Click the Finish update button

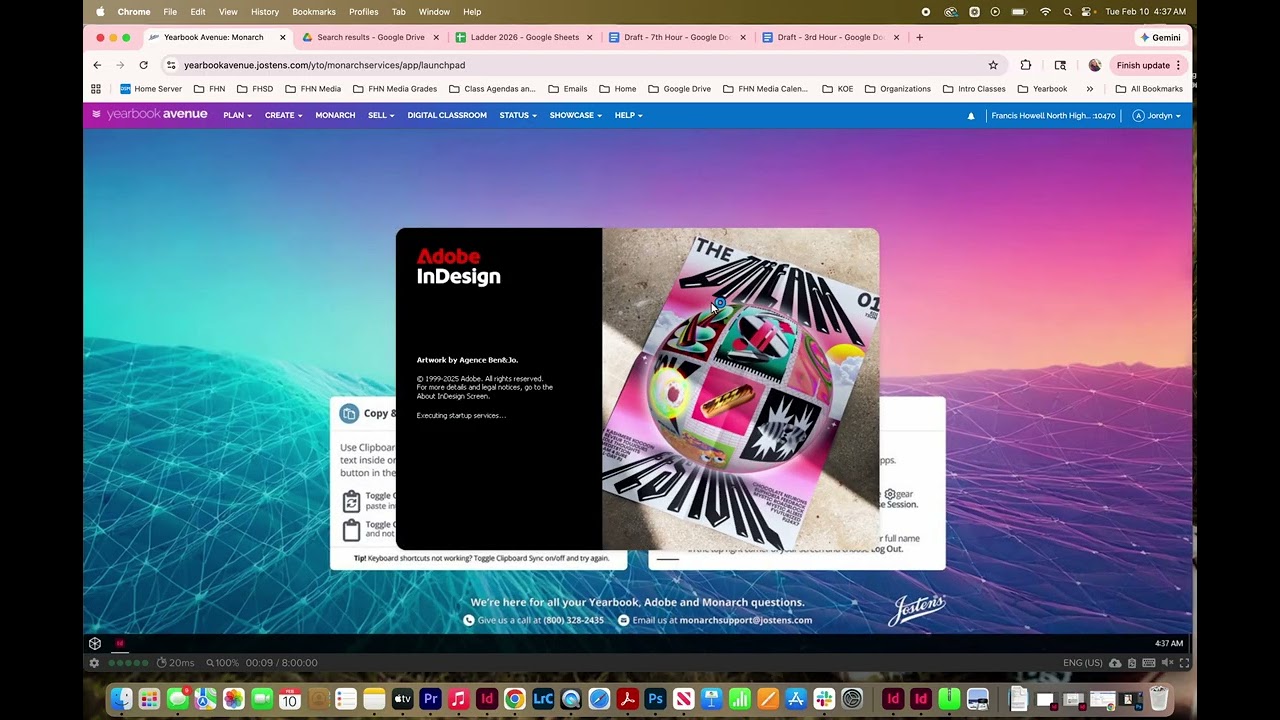coord(1148,65)
